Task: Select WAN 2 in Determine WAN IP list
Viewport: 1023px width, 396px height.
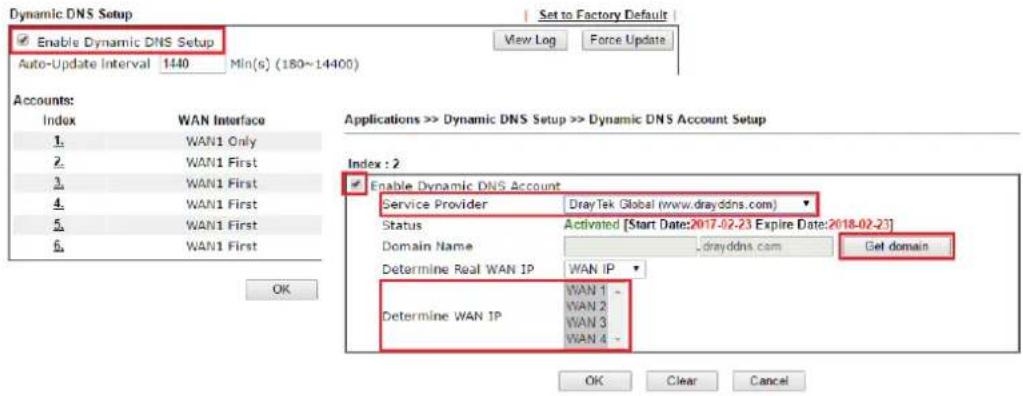Action: tap(585, 306)
